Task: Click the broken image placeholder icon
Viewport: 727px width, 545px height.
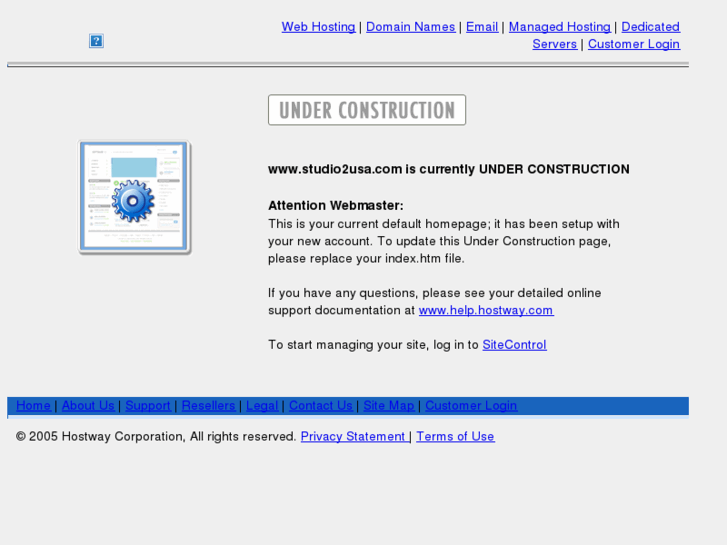Action: 96,41
